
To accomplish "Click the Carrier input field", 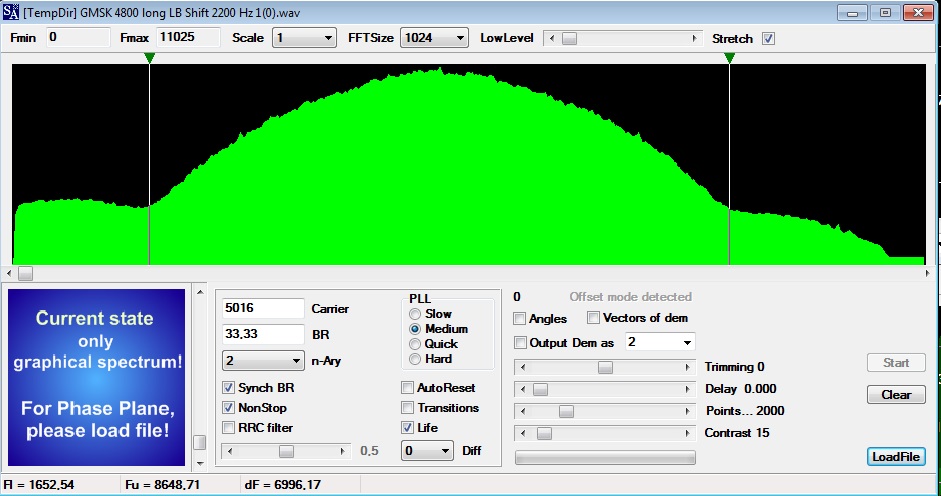I will tap(263, 308).
